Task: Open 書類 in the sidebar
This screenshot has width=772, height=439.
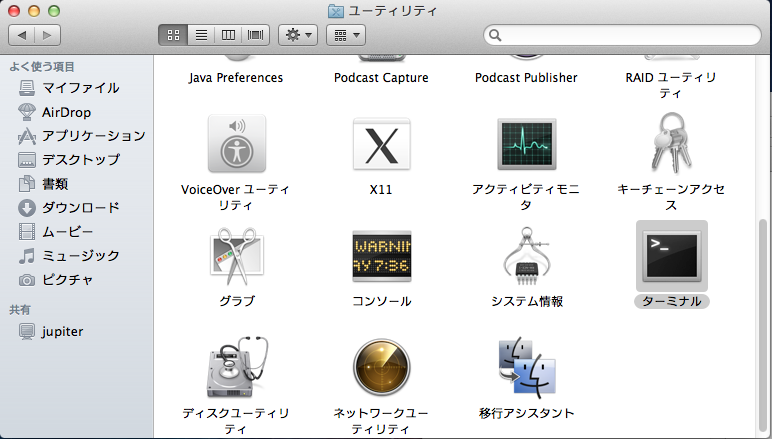Action: coord(77,184)
